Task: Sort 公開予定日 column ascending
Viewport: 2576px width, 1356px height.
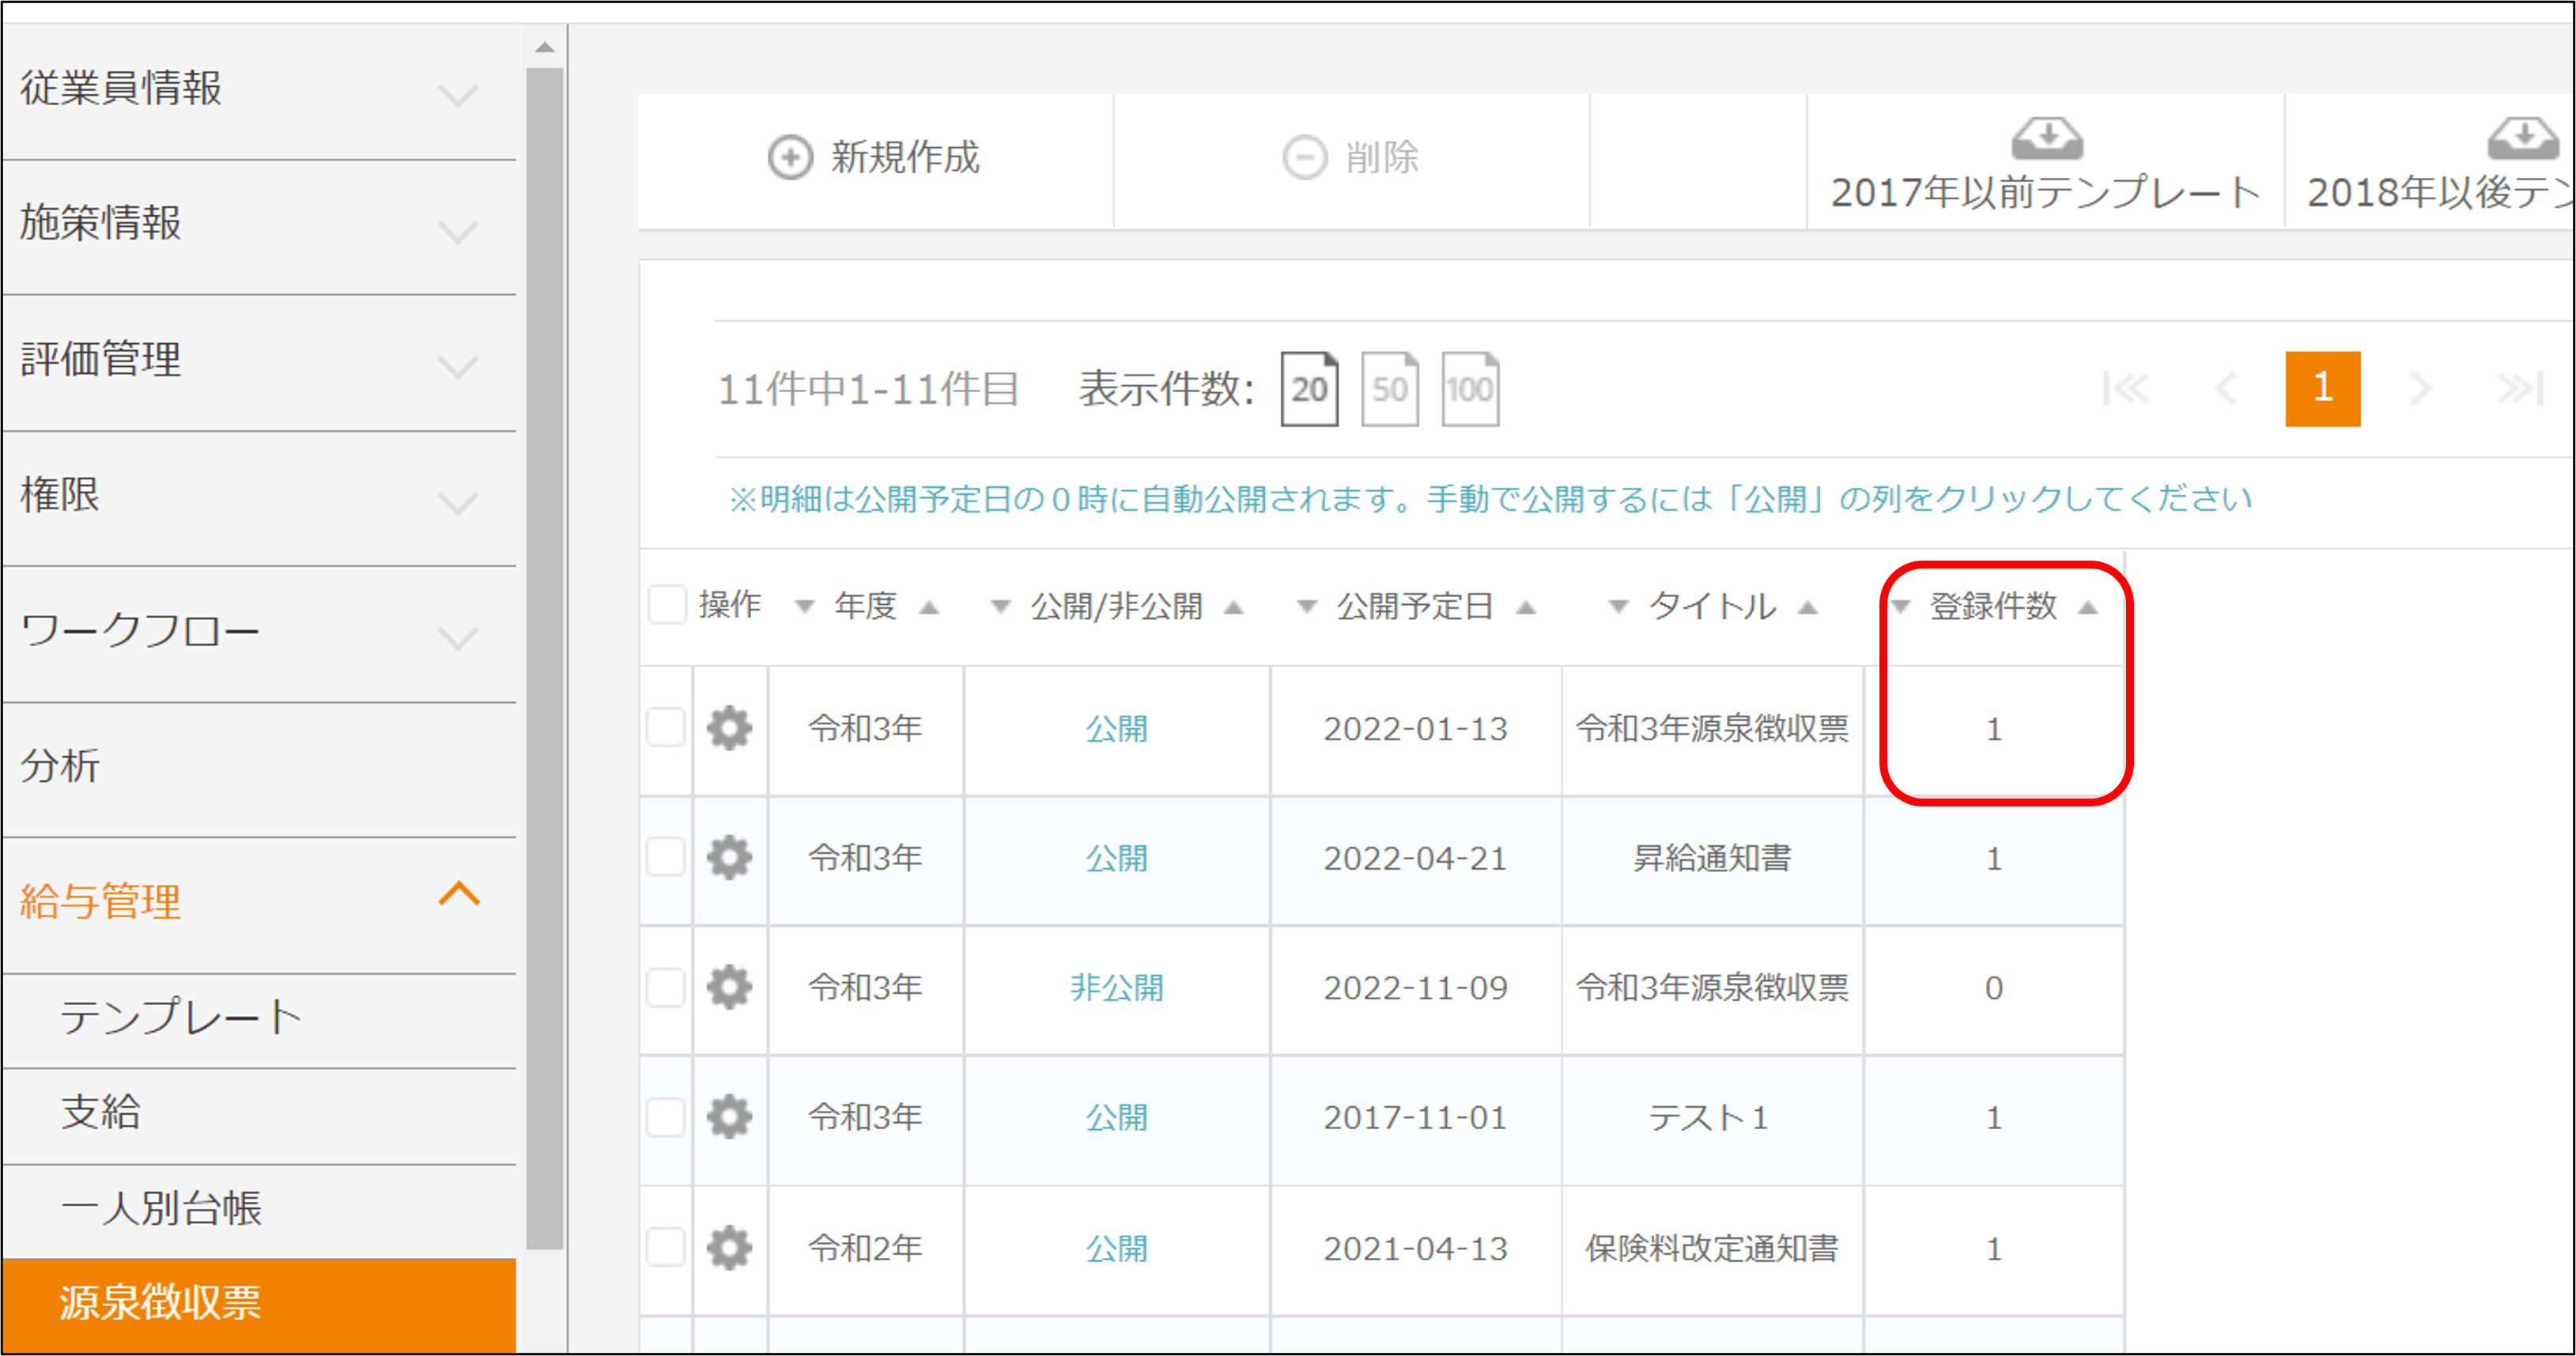Action: click(x=1526, y=607)
